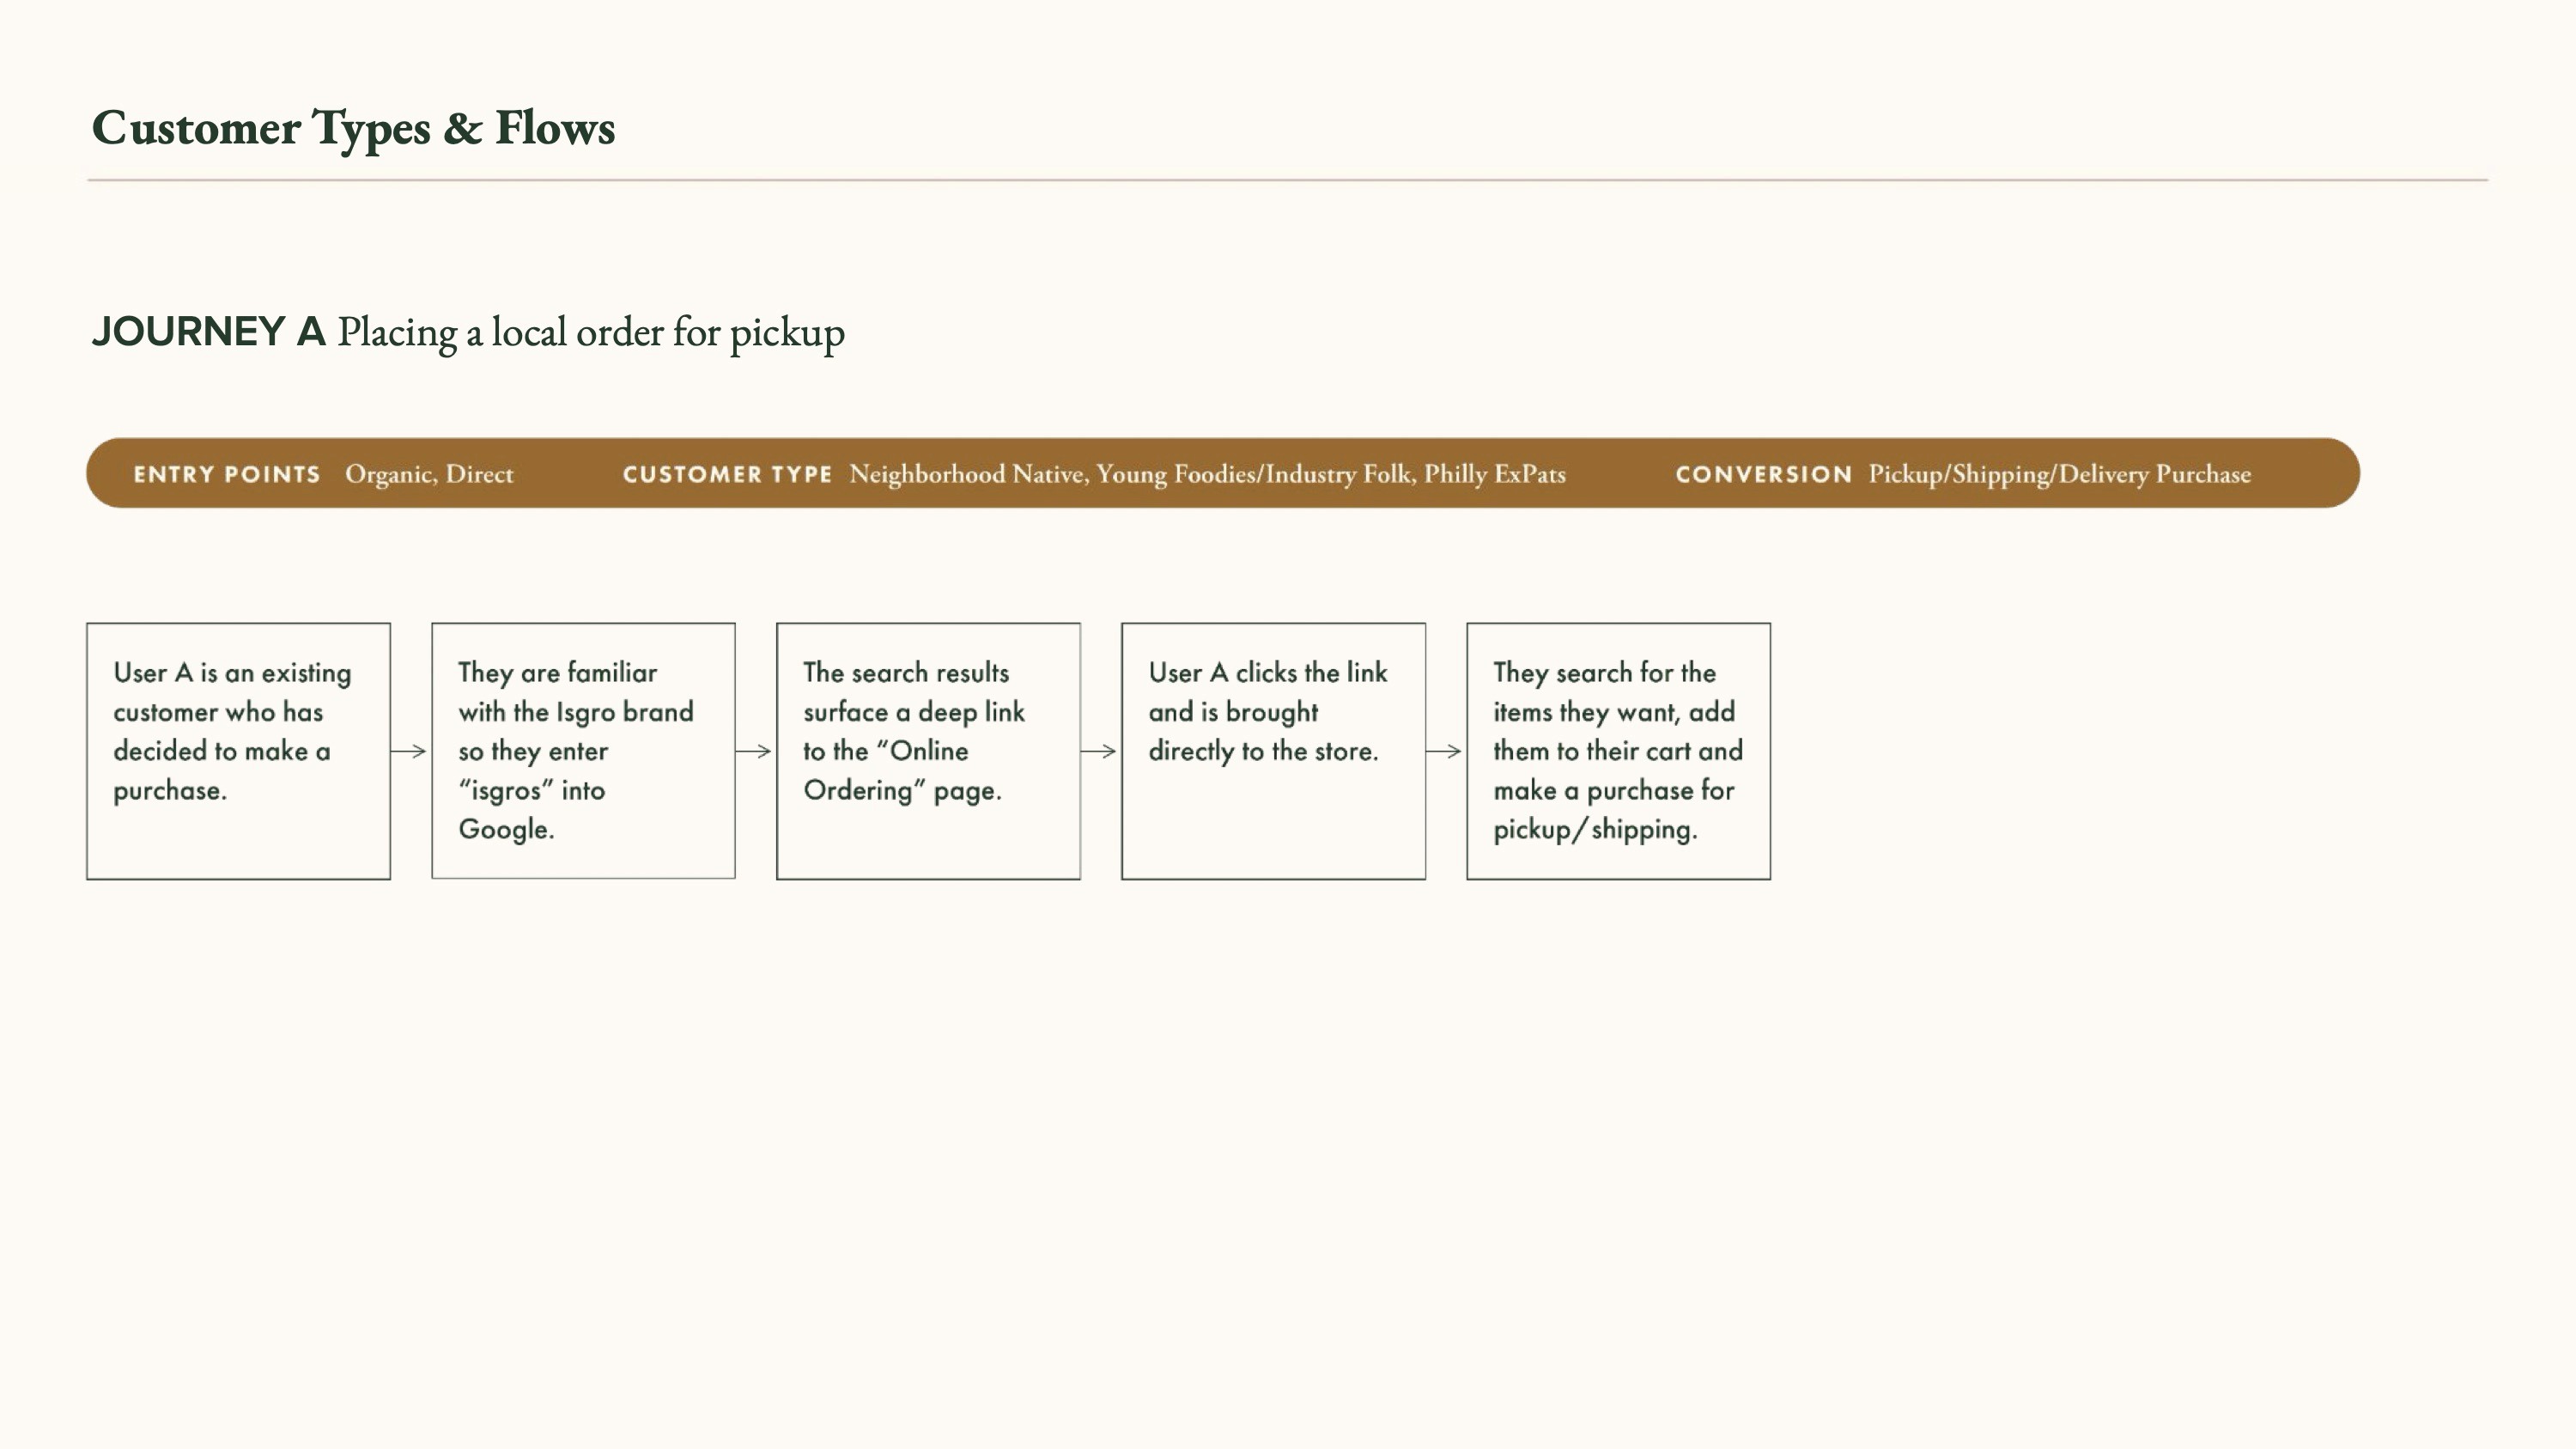
Task: Click the arrow between first and second boxes
Action: pos(409,751)
